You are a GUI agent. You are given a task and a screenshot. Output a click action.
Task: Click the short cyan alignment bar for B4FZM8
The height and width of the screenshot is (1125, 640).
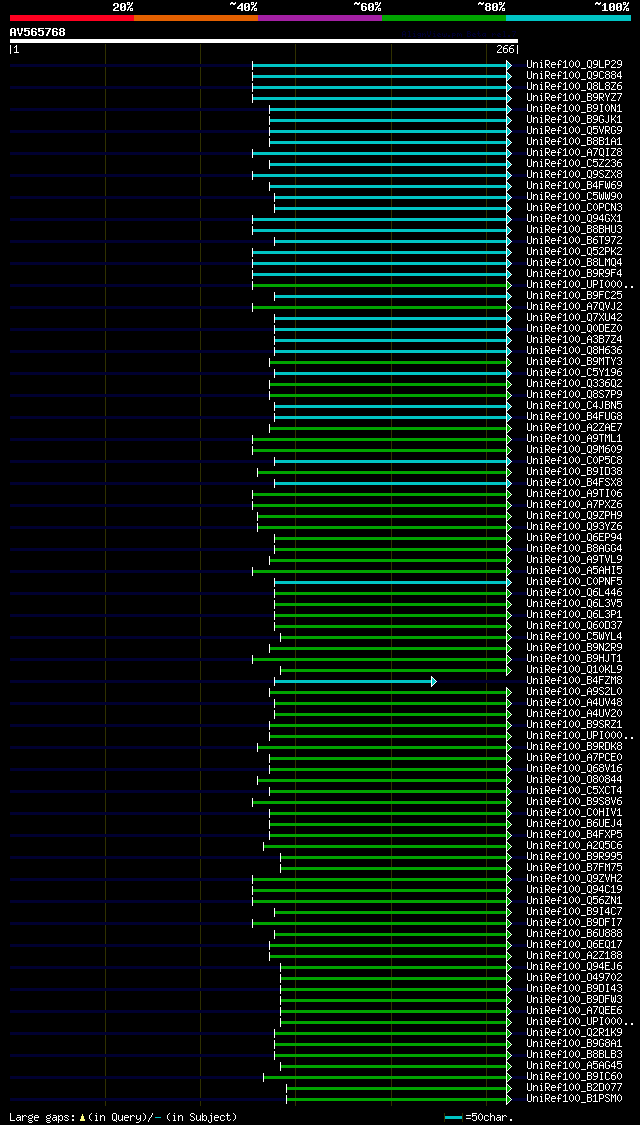click(x=355, y=681)
